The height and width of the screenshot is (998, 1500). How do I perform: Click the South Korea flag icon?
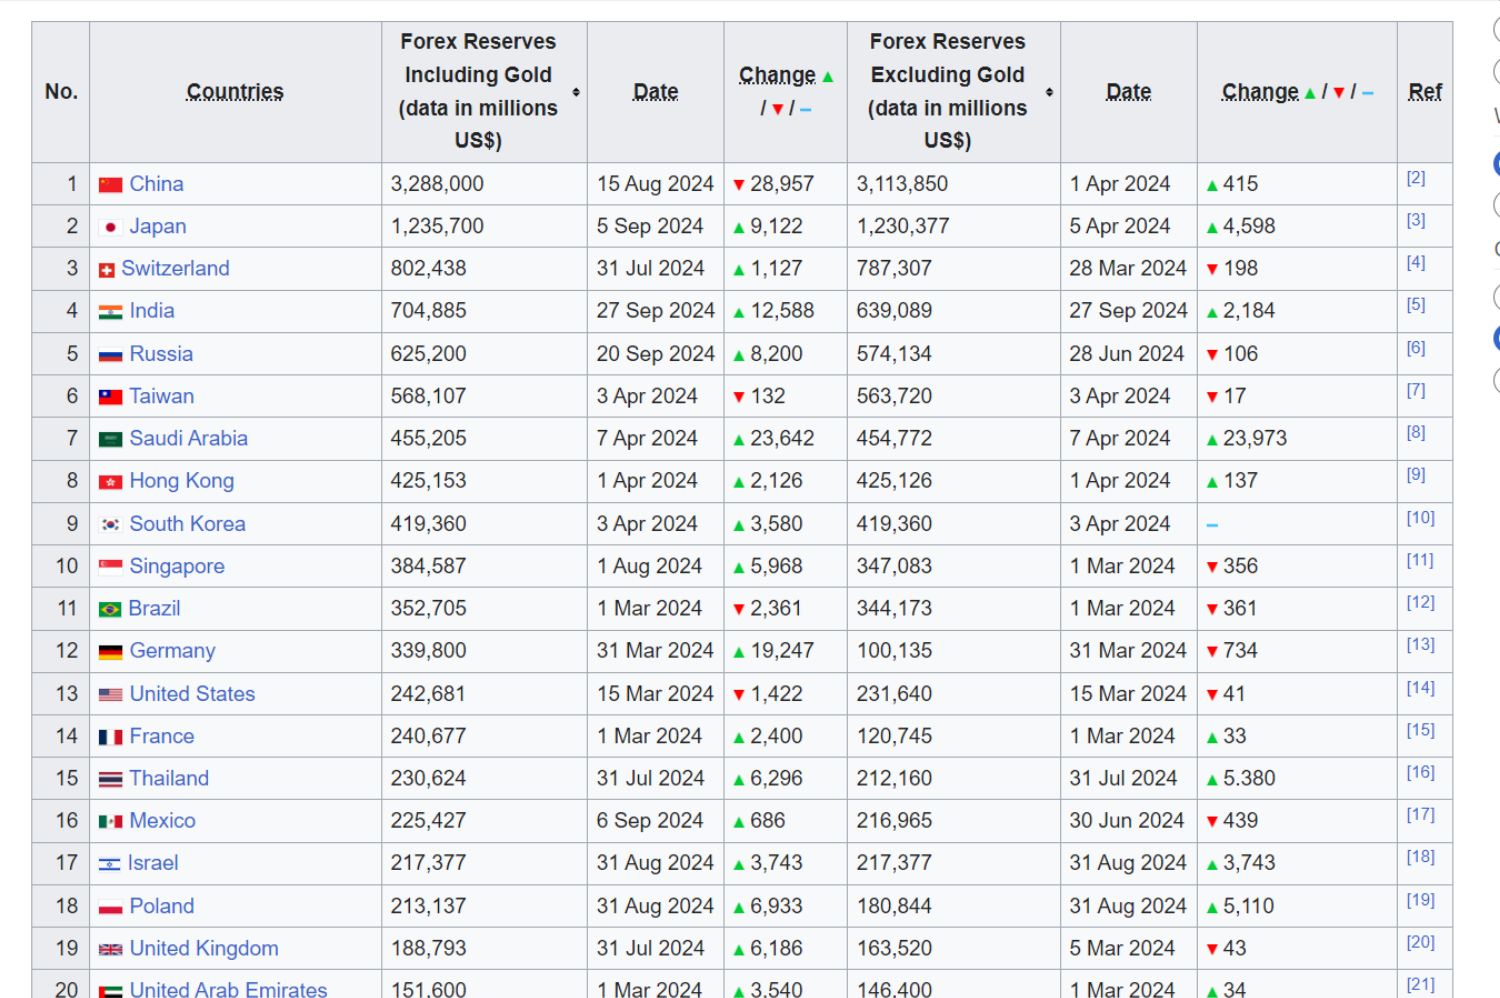(x=110, y=524)
